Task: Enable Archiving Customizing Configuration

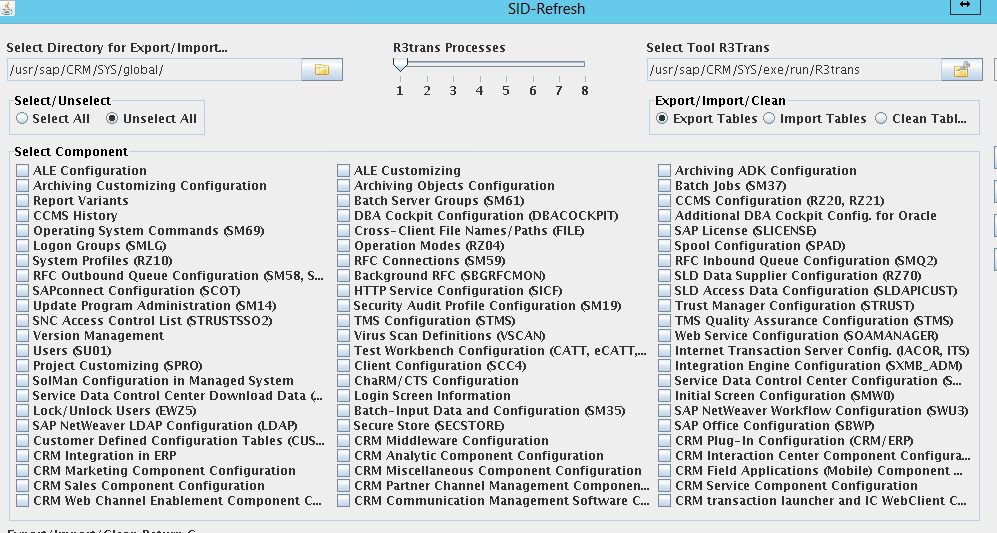Action: point(23,186)
